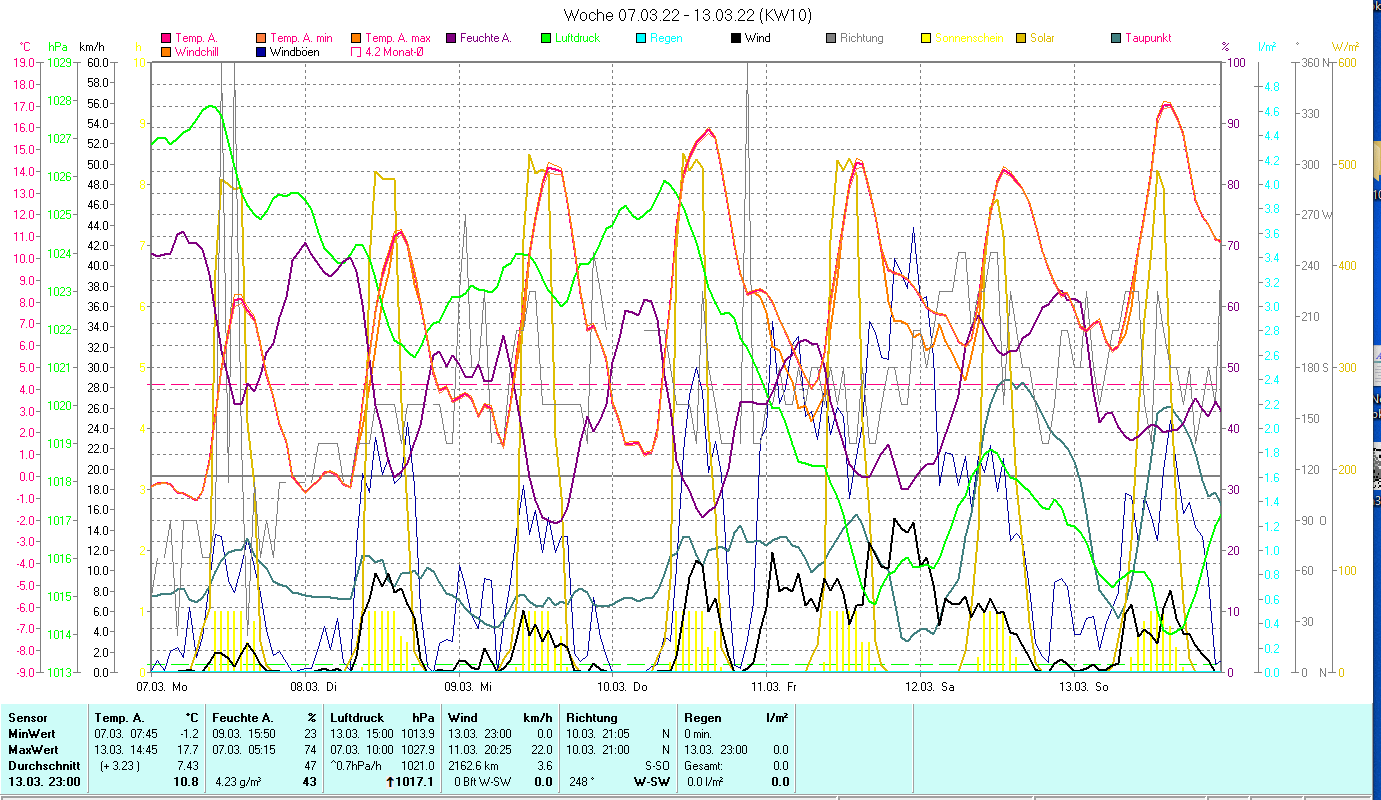Click the Durchschnitt row label
The image size is (1381, 800).
pos(43,766)
